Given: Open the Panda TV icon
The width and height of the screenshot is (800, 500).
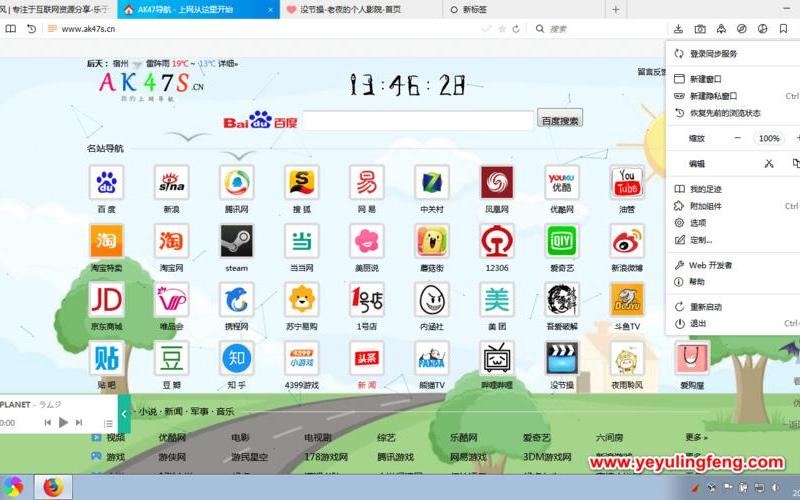Looking at the screenshot, I should pos(432,358).
